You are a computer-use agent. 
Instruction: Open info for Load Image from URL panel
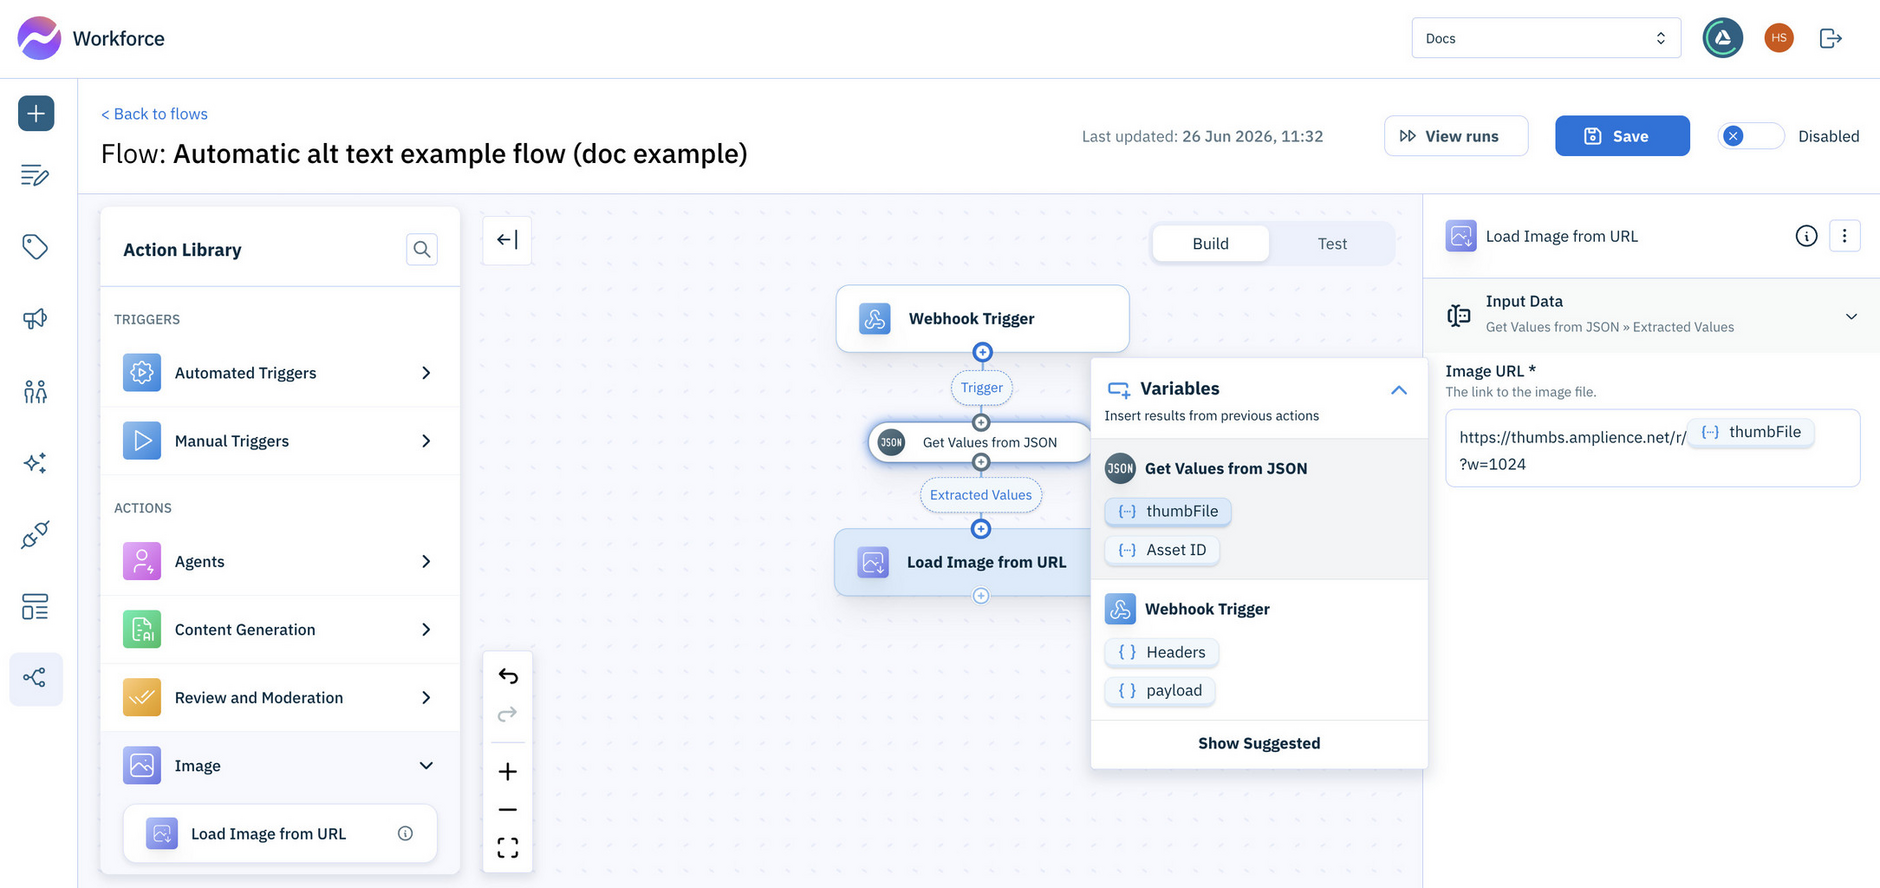click(x=1806, y=236)
